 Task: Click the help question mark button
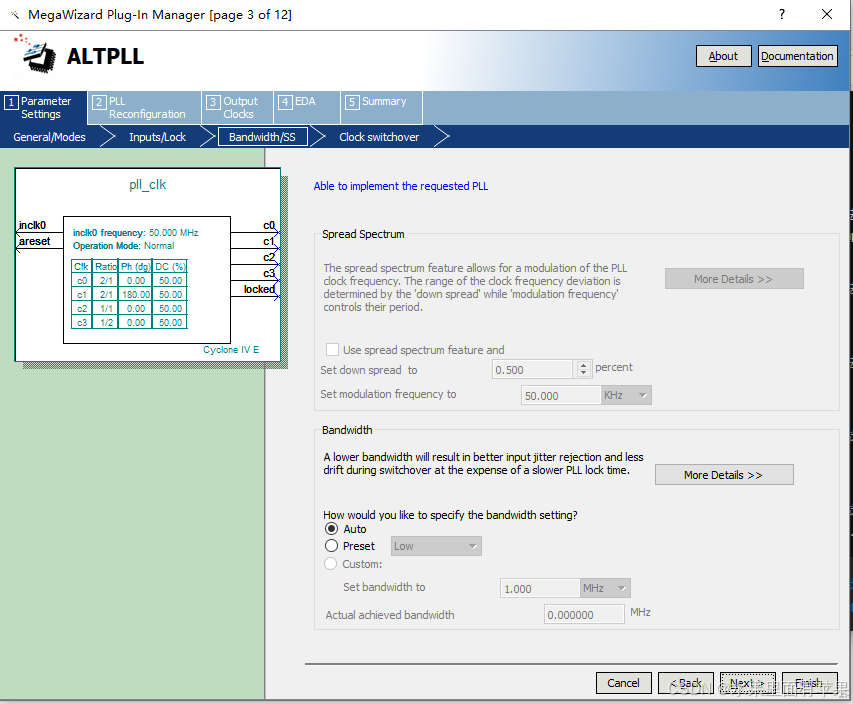782,14
